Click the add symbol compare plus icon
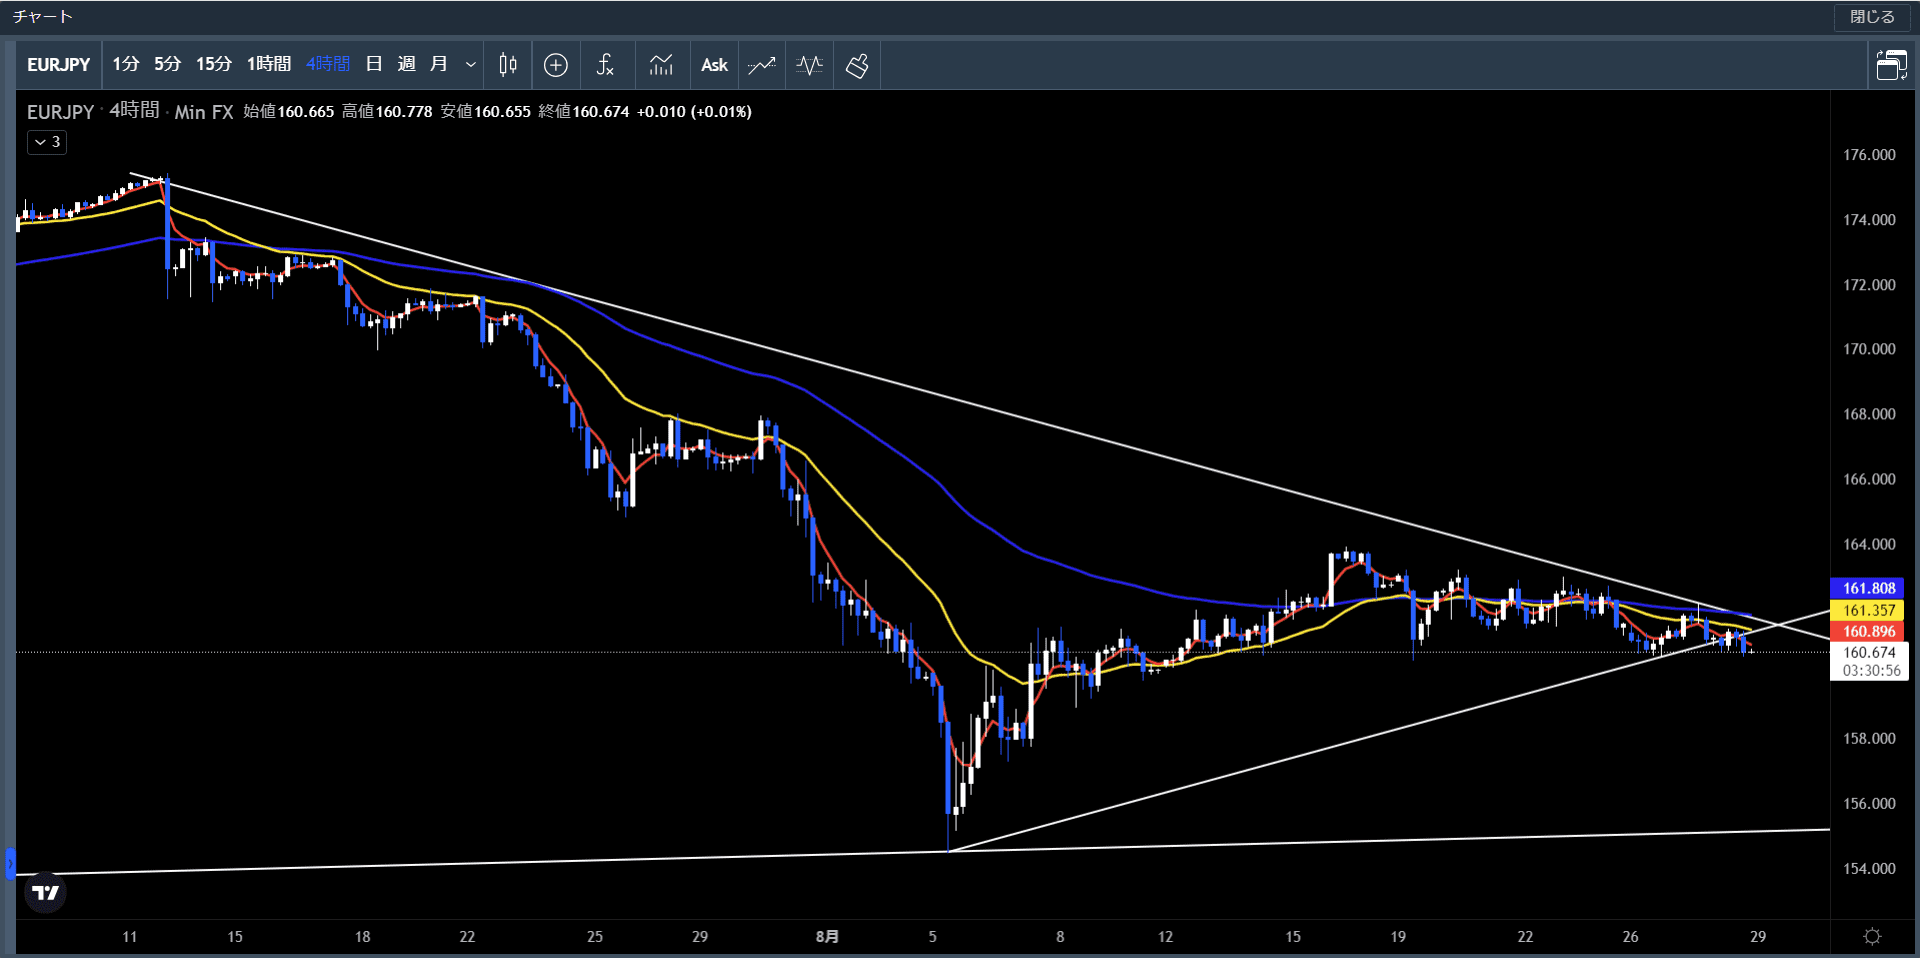The height and width of the screenshot is (958, 1920). tap(556, 65)
